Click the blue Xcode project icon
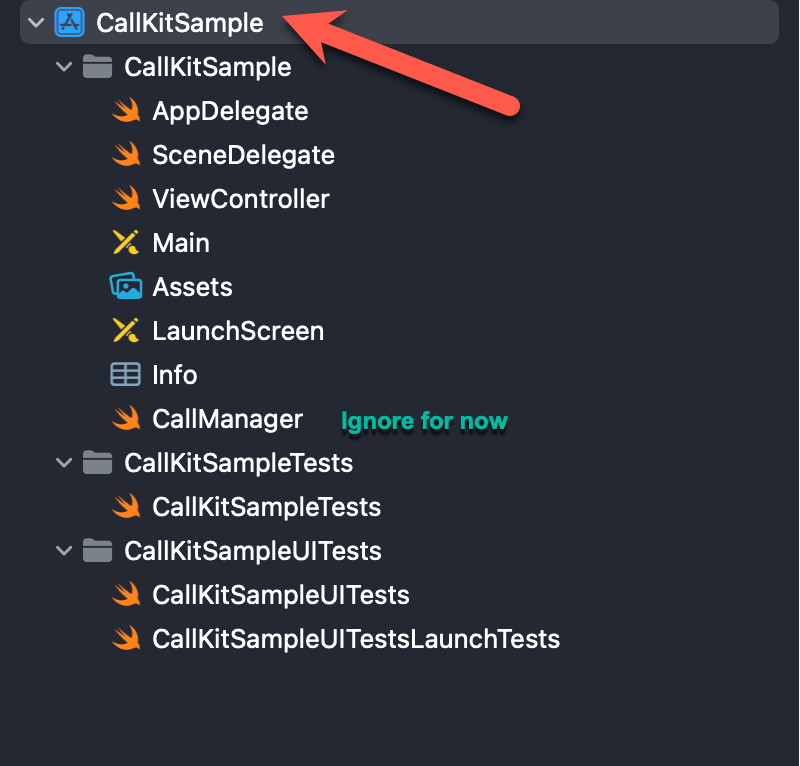Viewport: 800px width, 766px height. (69, 22)
